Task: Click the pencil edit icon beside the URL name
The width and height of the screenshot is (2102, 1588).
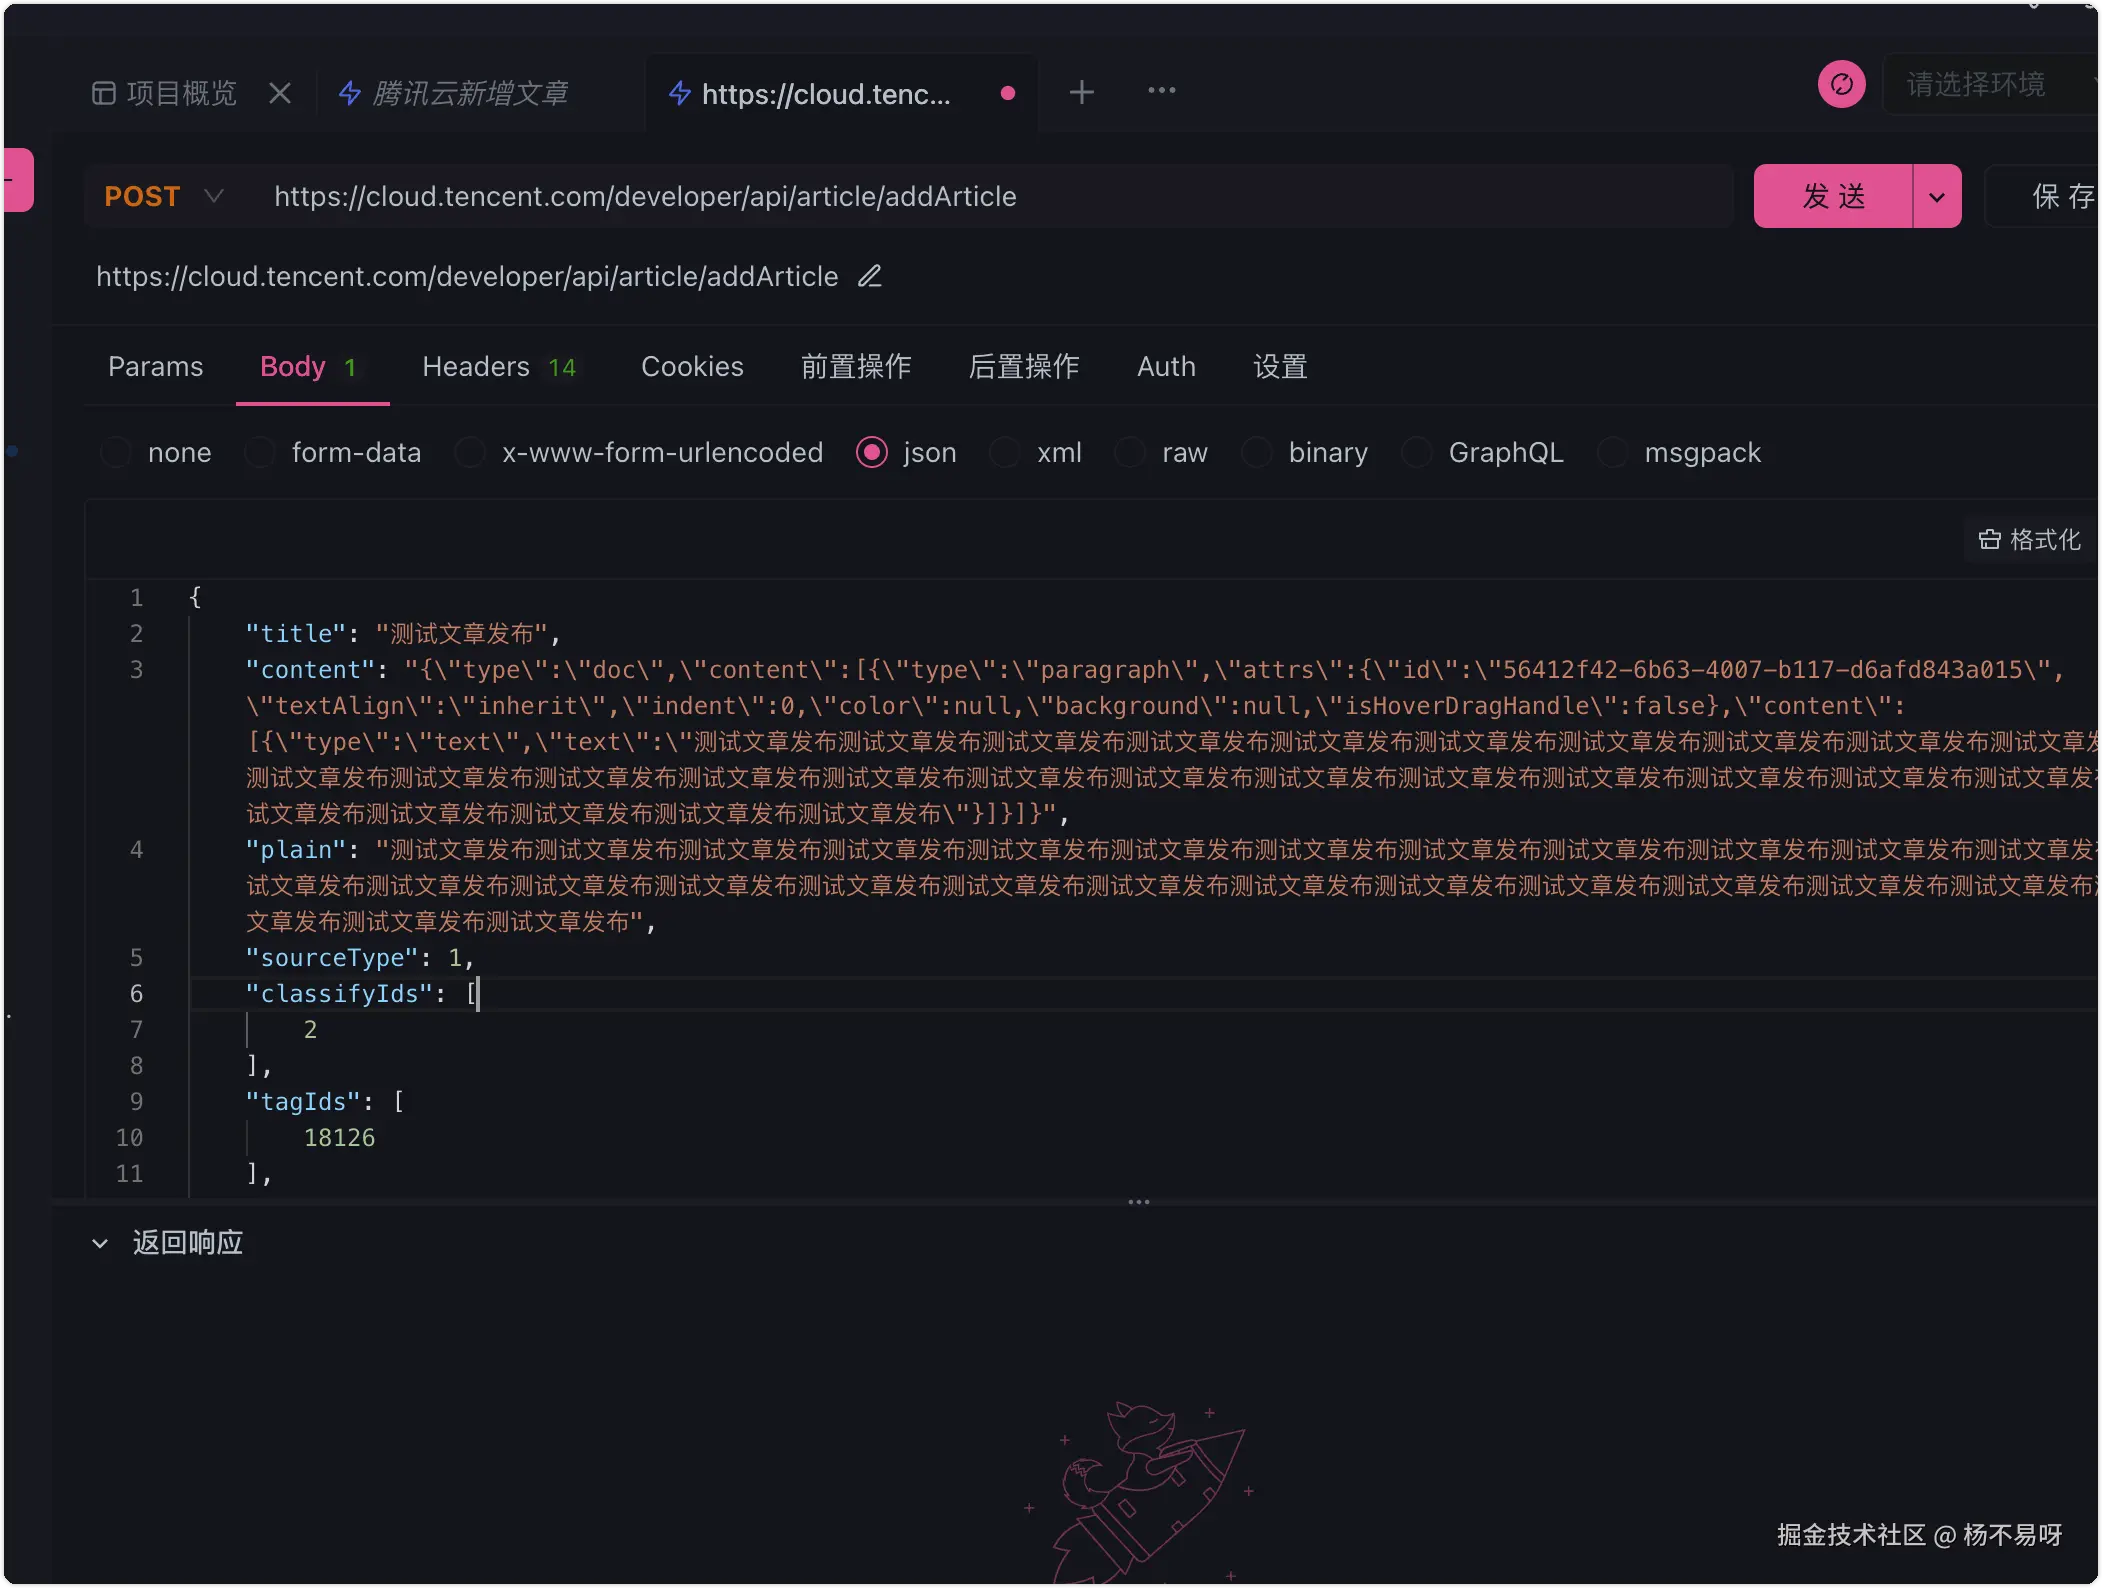Action: pos(869,276)
